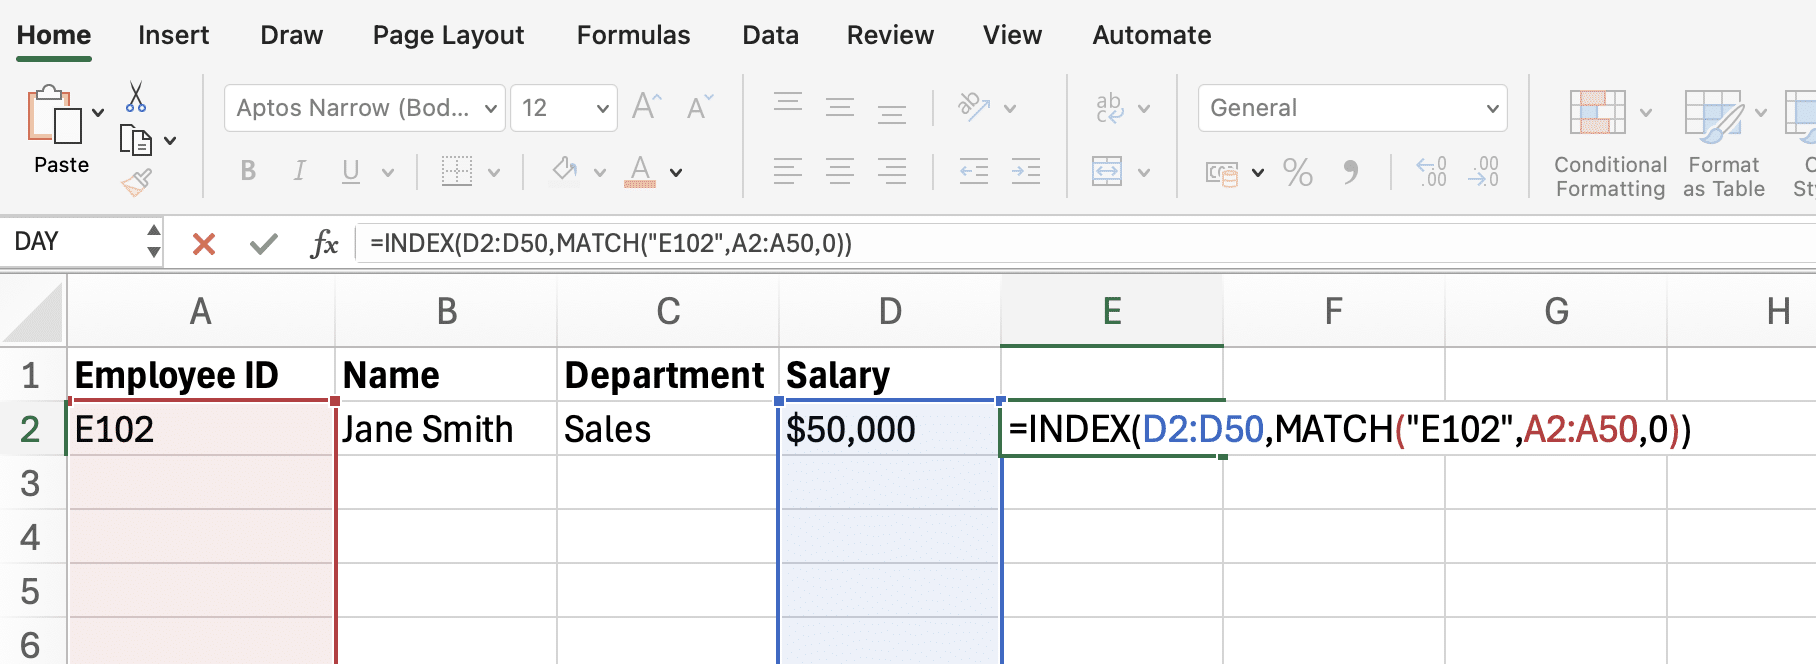Increase decimal places

click(1432, 171)
